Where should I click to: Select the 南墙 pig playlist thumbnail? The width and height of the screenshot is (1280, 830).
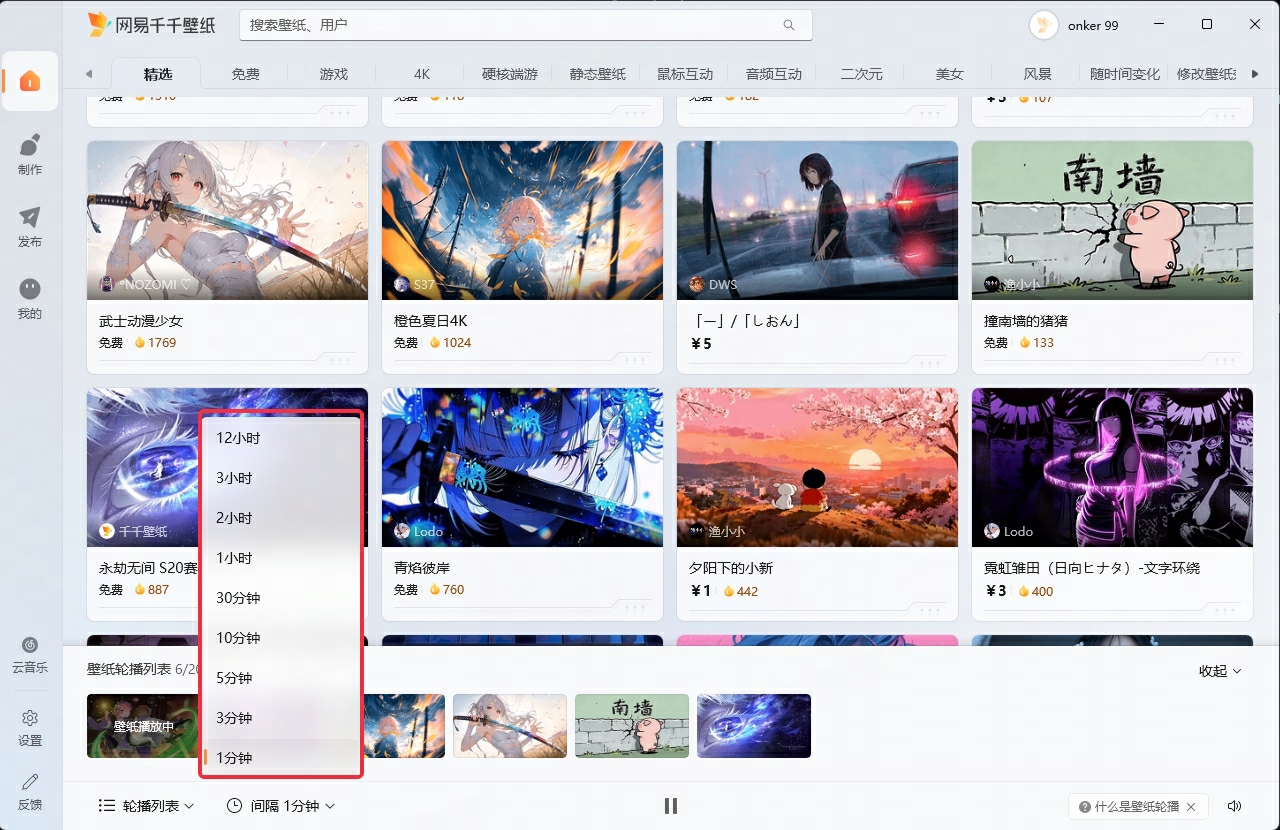coord(632,726)
